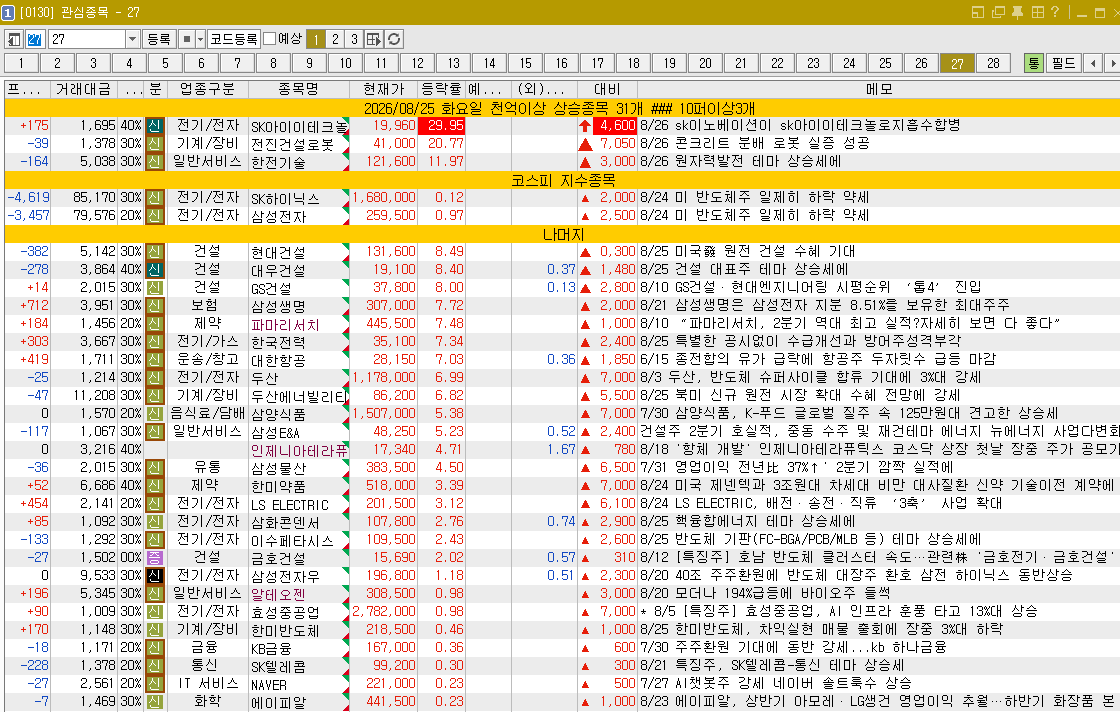Image resolution: width=1120 pixels, height=712 pixels.
Task: Toggle the left side panel icon
Action: tap(14, 39)
